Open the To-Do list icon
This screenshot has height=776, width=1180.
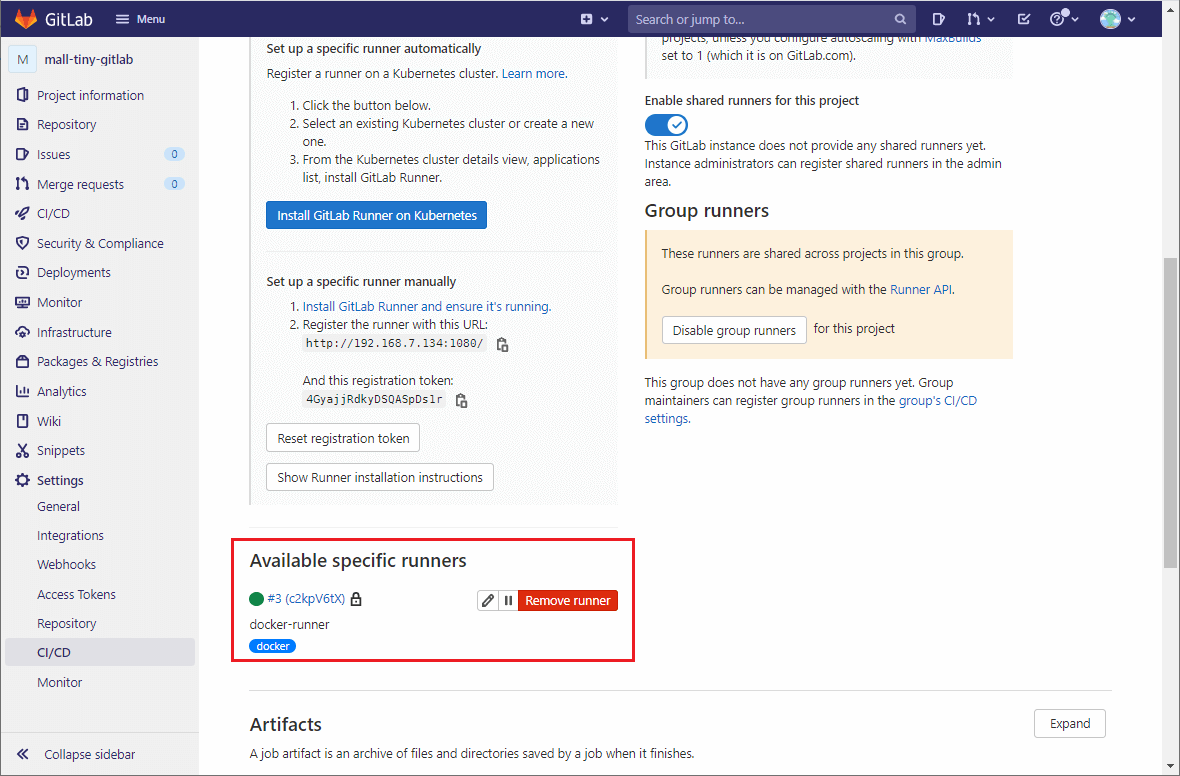(x=1023, y=19)
